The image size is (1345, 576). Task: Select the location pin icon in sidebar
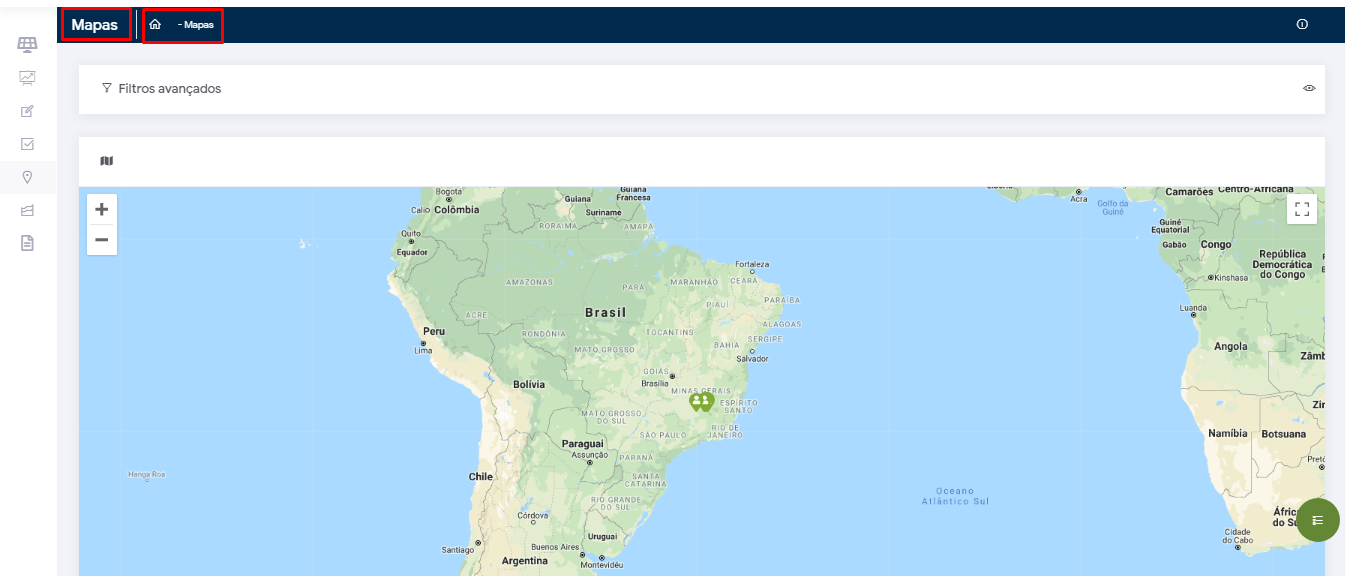tap(27, 177)
